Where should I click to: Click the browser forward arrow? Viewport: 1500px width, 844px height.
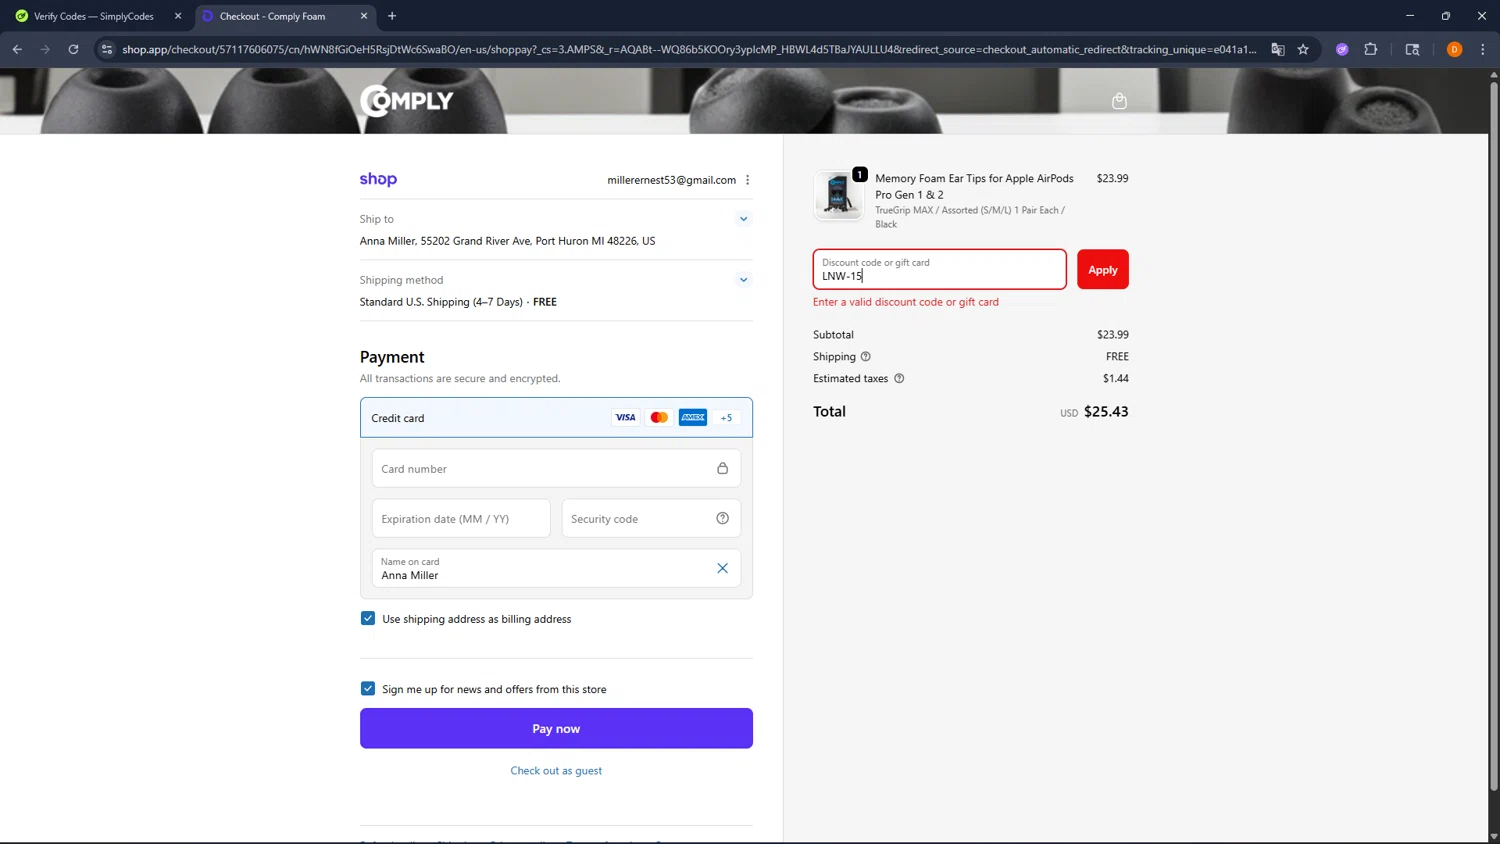coord(45,49)
